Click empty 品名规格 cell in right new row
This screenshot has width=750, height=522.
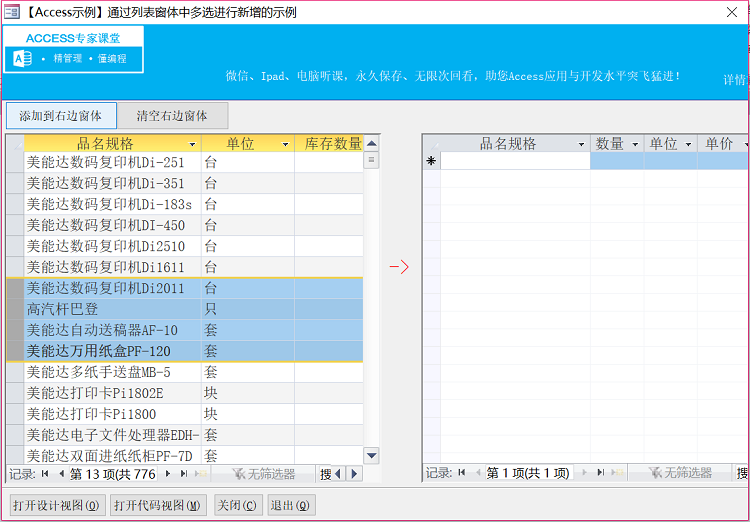click(x=515, y=161)
